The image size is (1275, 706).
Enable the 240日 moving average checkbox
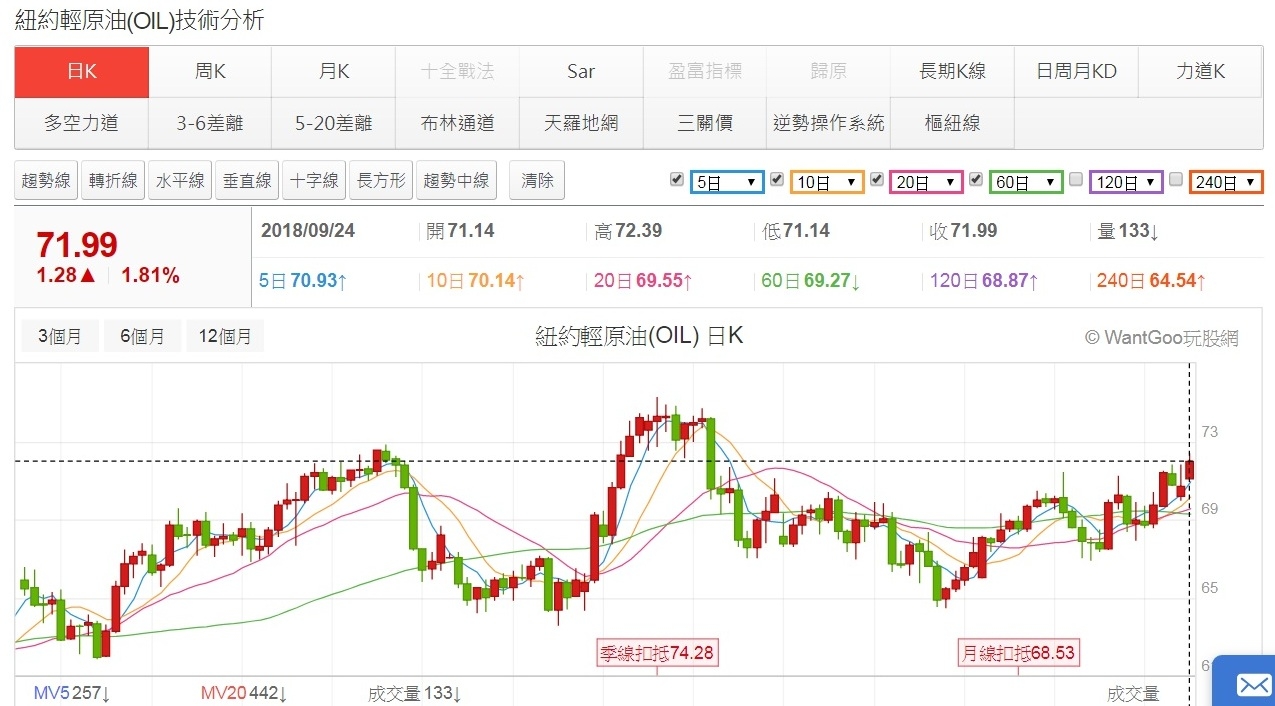tap(1176, 180)
